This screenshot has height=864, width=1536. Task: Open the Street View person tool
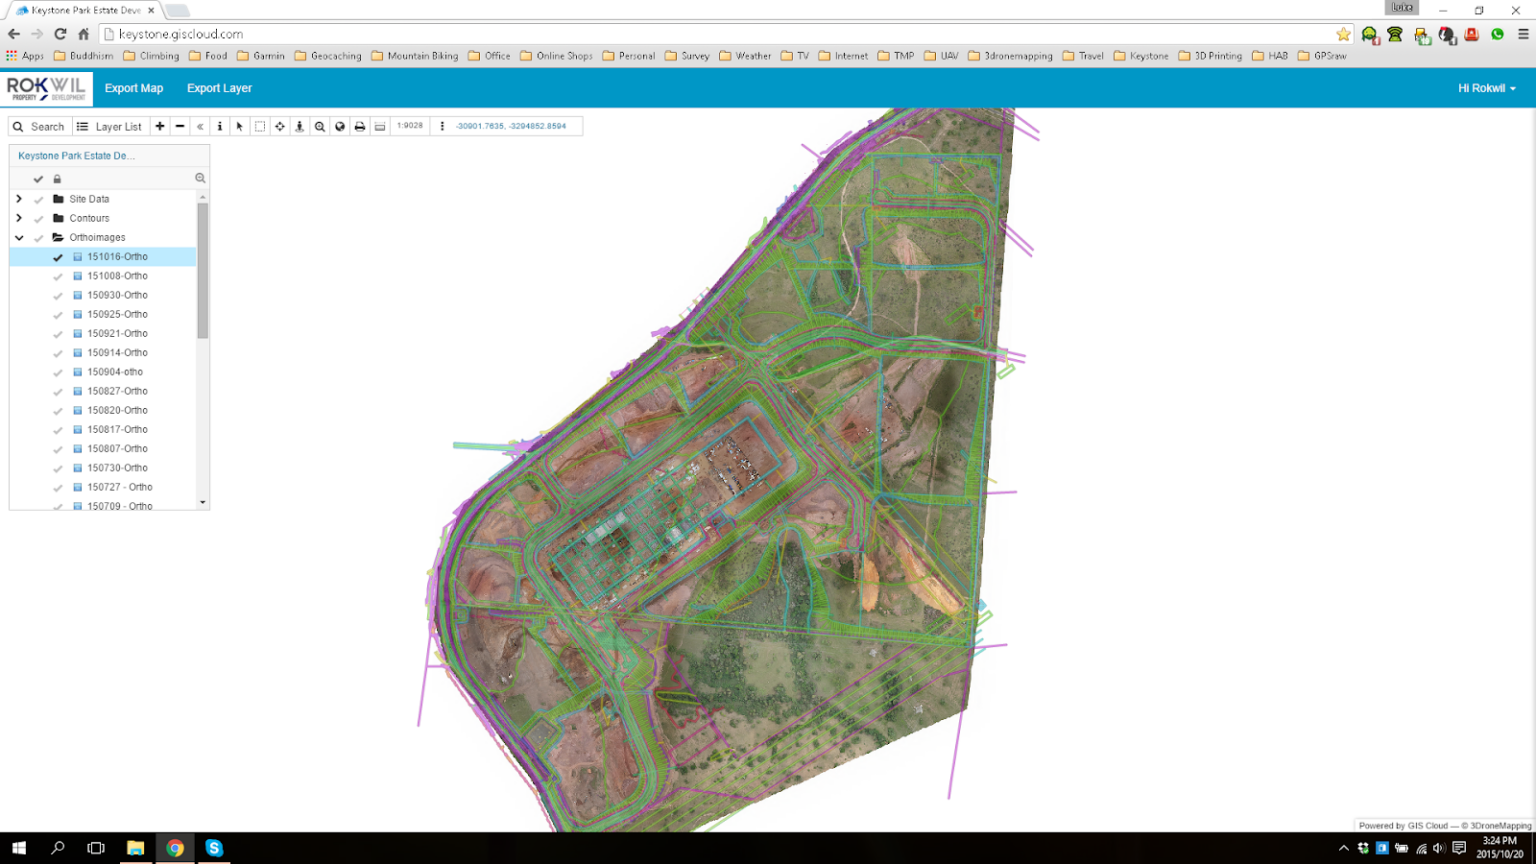(x=300, y=126)
